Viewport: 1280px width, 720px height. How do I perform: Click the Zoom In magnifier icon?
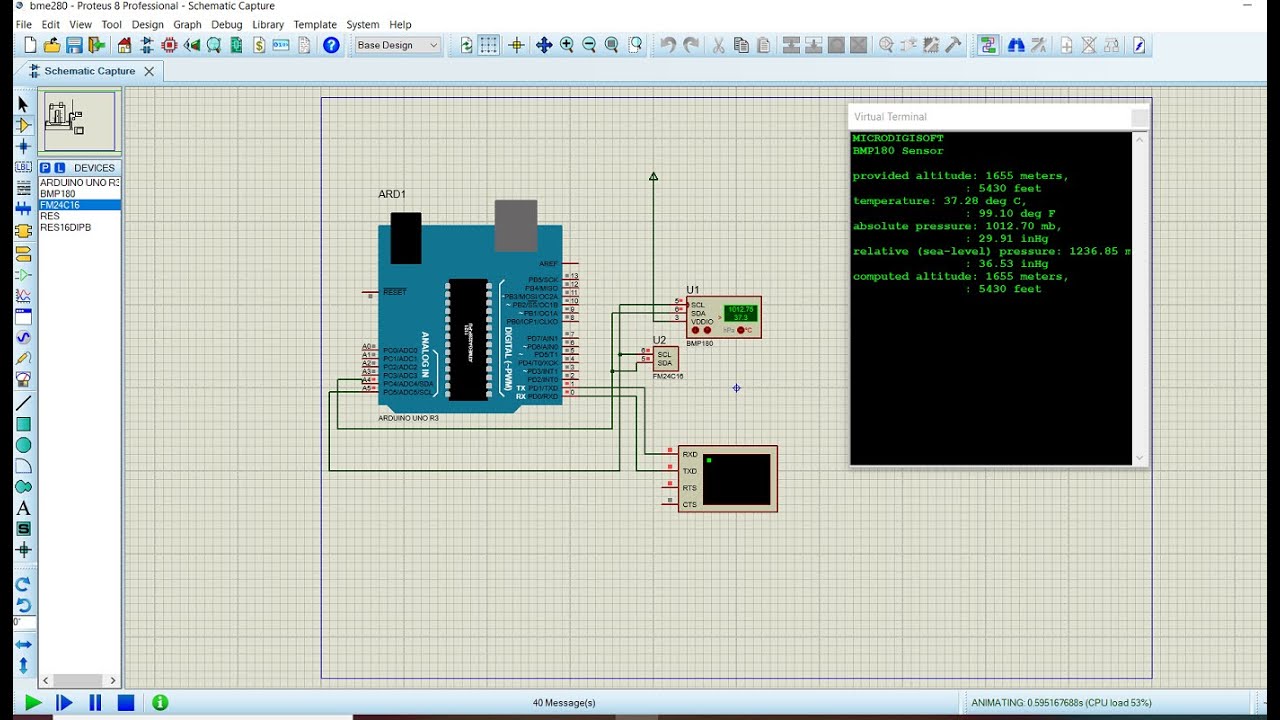(567, 45)
